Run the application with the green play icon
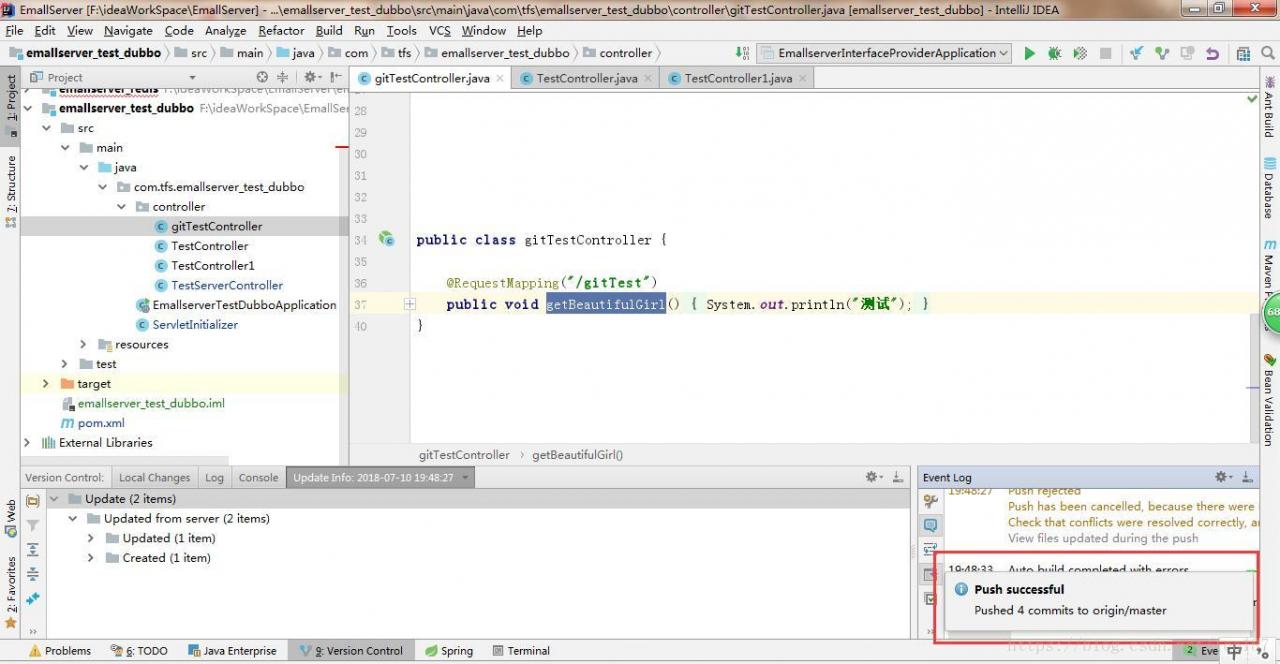 coord(1029,53)
